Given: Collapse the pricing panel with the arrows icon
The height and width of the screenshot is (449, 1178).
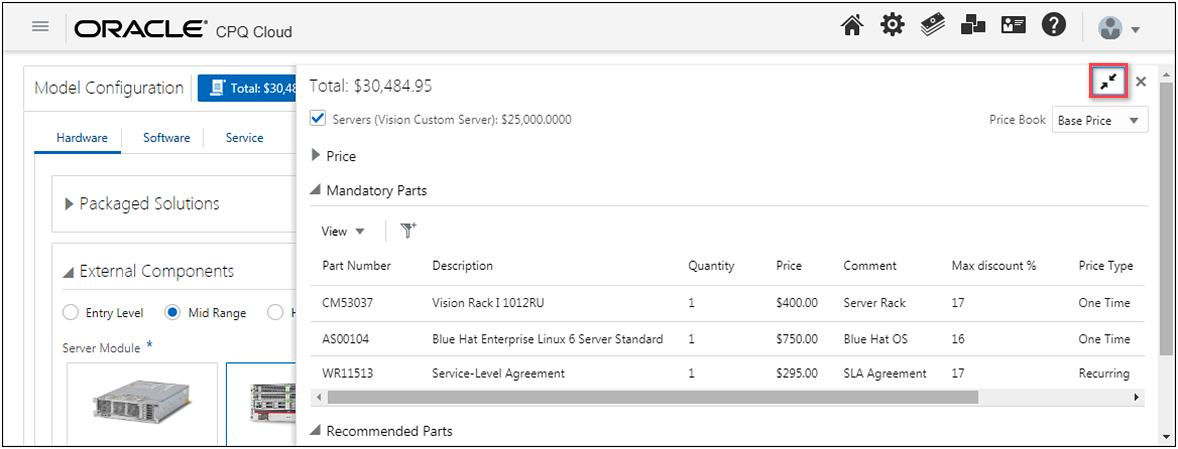Looking at the screenshot, I should (x=1108, y=82).
